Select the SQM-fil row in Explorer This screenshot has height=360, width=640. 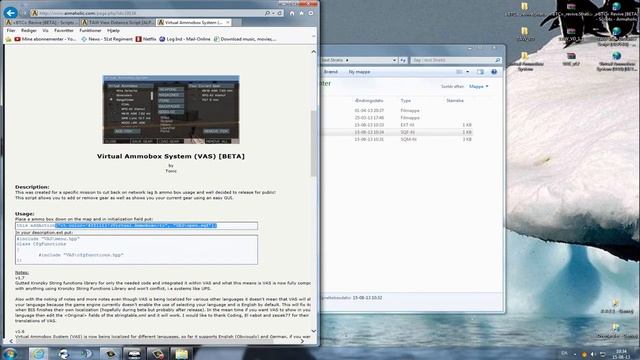click(x=398, y=139)
